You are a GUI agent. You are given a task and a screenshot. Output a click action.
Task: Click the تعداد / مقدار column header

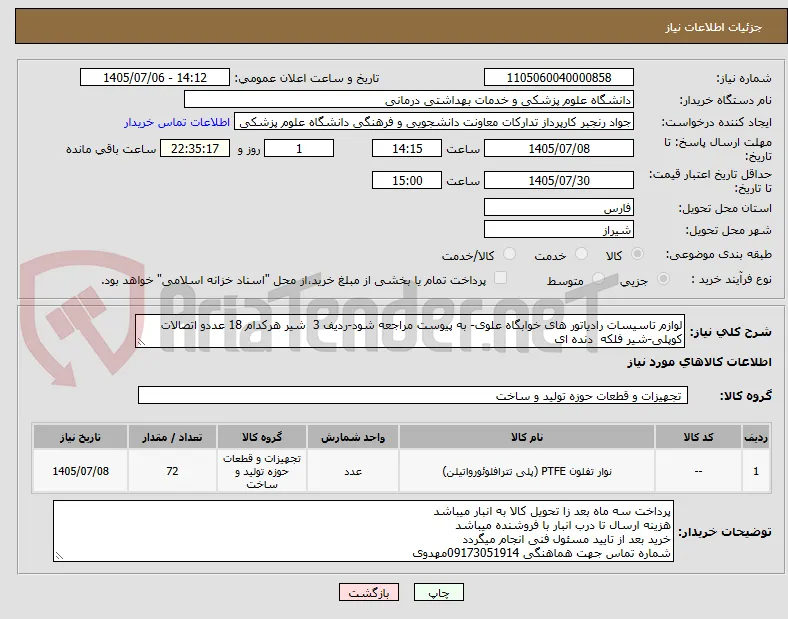pyautogui.click(x=172, y=437)
